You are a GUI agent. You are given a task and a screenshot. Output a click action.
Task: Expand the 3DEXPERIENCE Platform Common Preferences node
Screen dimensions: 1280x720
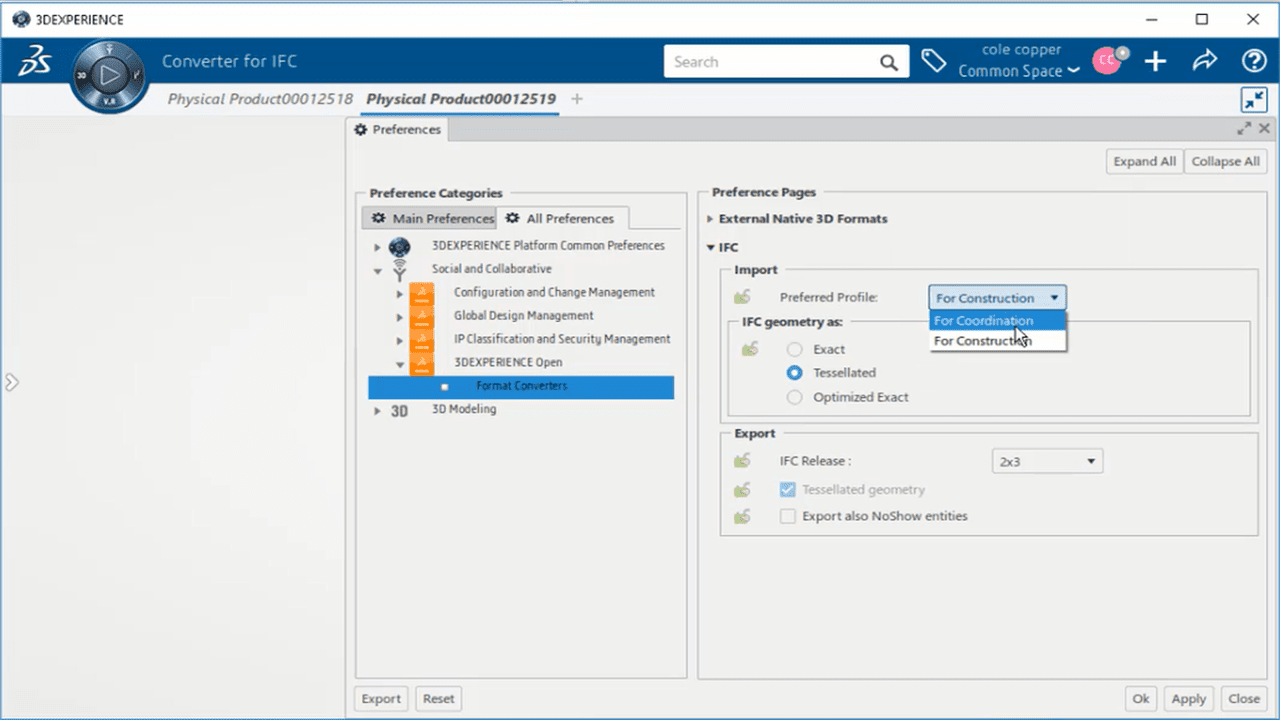pos(377,246)
